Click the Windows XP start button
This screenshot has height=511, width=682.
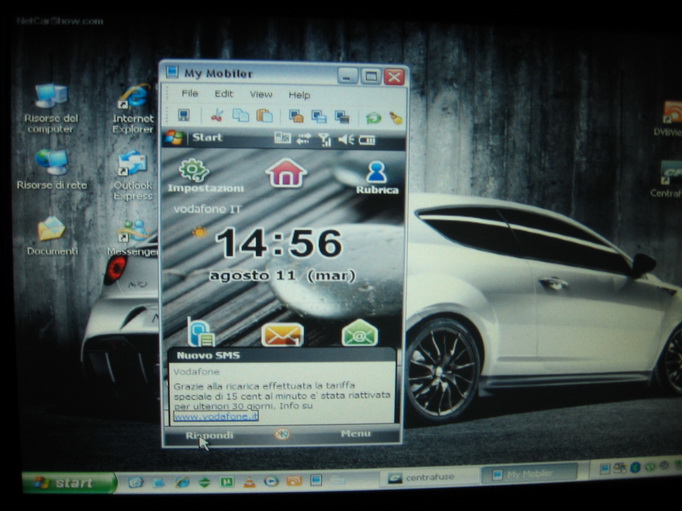[x=70, y=483]
